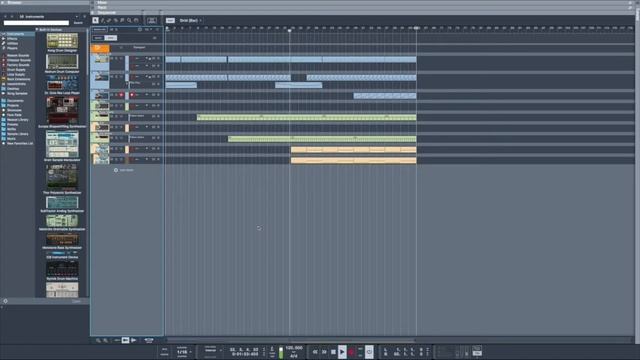Click the Fast Forward button in transport
Screen dimensions: 640x360
(x=324, y=352)
